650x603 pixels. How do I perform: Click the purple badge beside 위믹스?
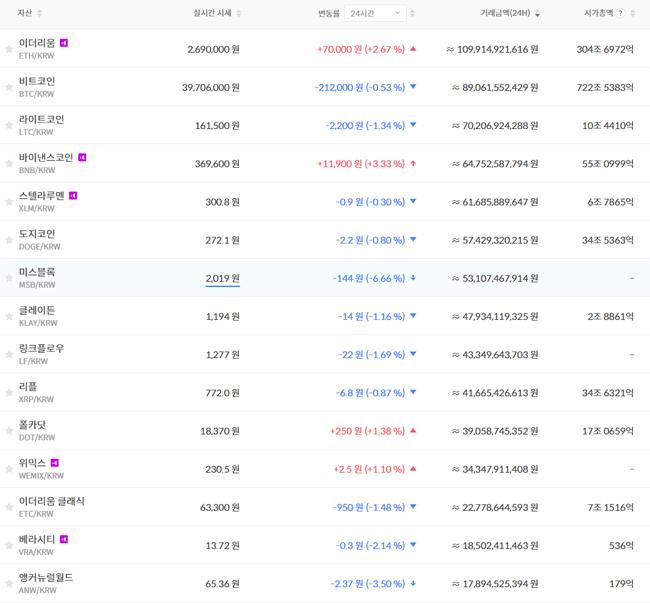[54, 462]
